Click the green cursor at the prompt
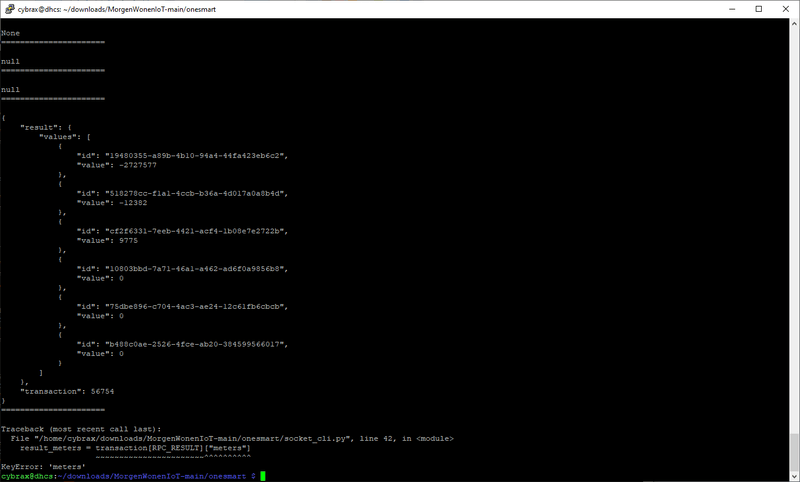Image resolution: width=800 pixels, height=482 pixels. click(x=263, y=476)
